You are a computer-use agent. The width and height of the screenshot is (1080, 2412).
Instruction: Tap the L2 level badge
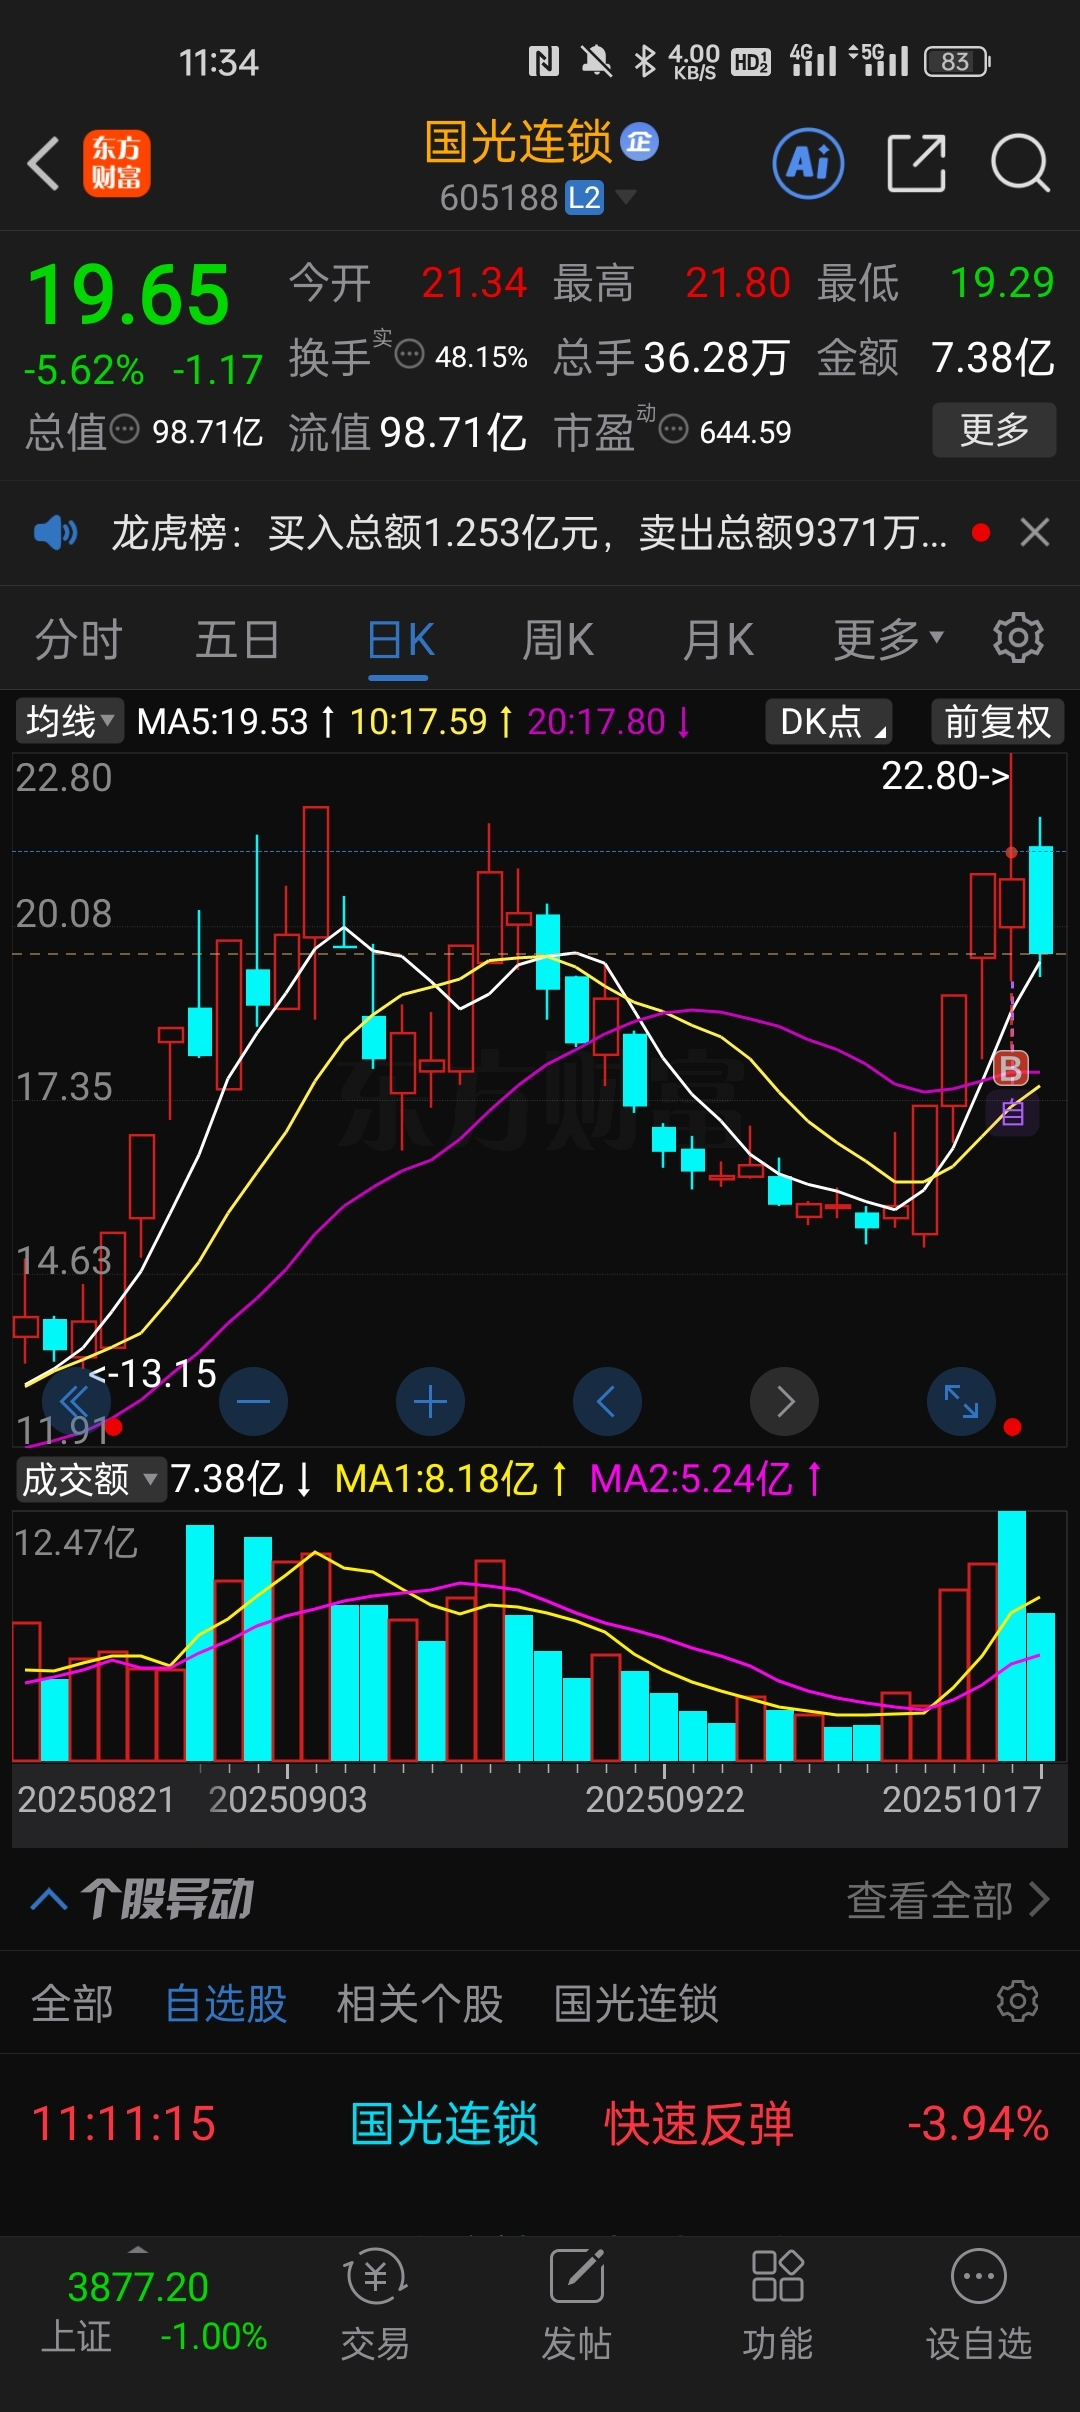point(585,198)
